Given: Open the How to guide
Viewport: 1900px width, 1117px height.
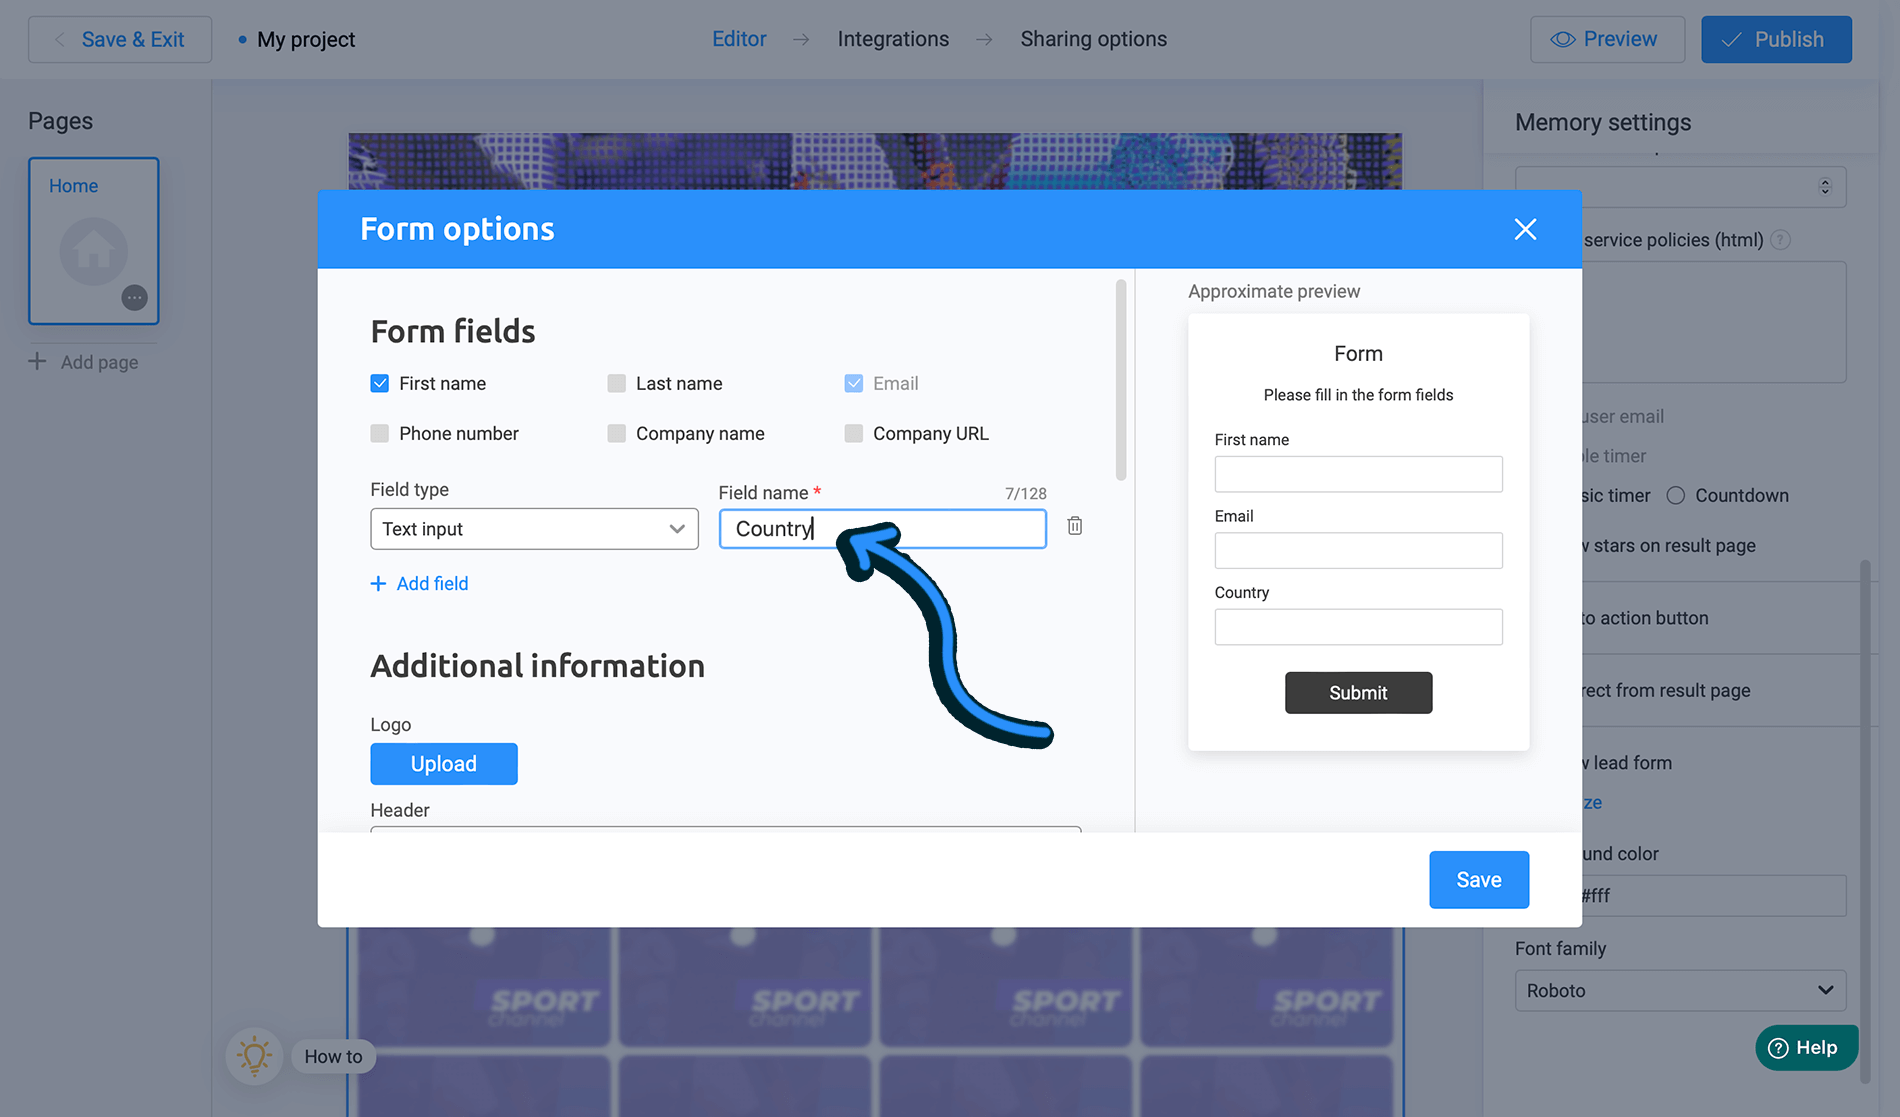Looking at the screenshot, I should coord(333,1056).
